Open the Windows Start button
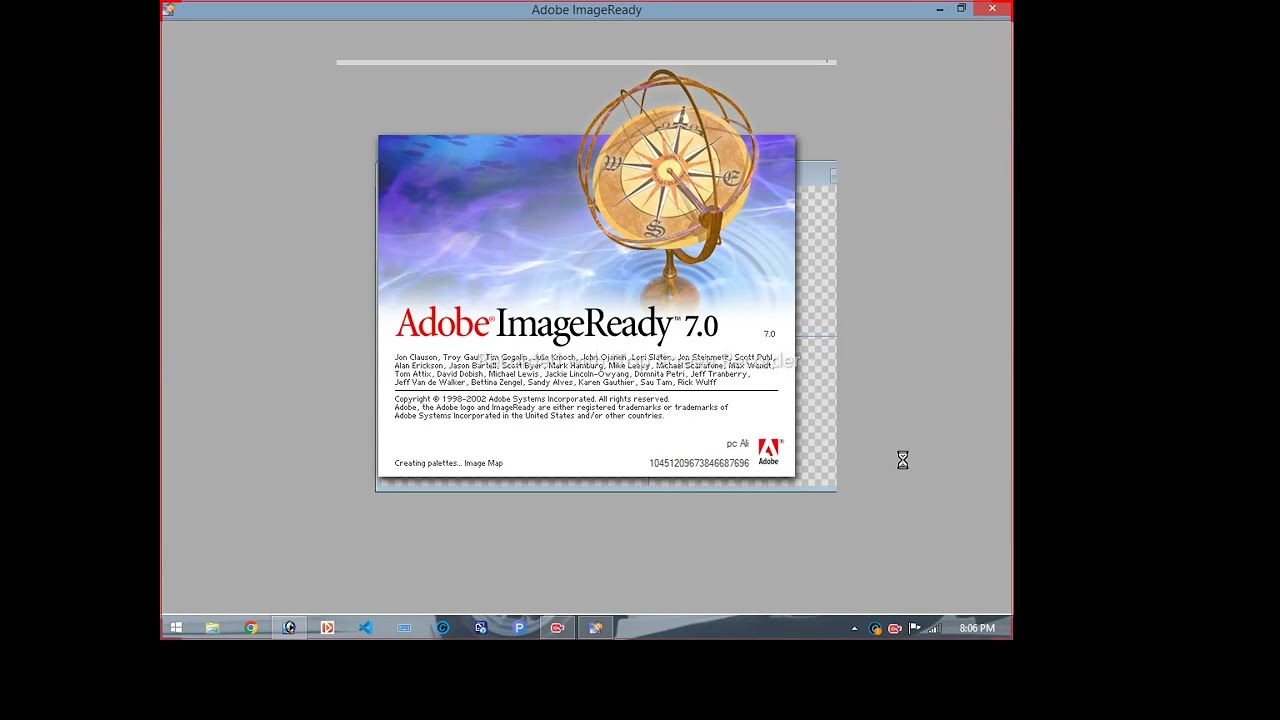This screenshot has height=720, width=1280. (176, 628)
